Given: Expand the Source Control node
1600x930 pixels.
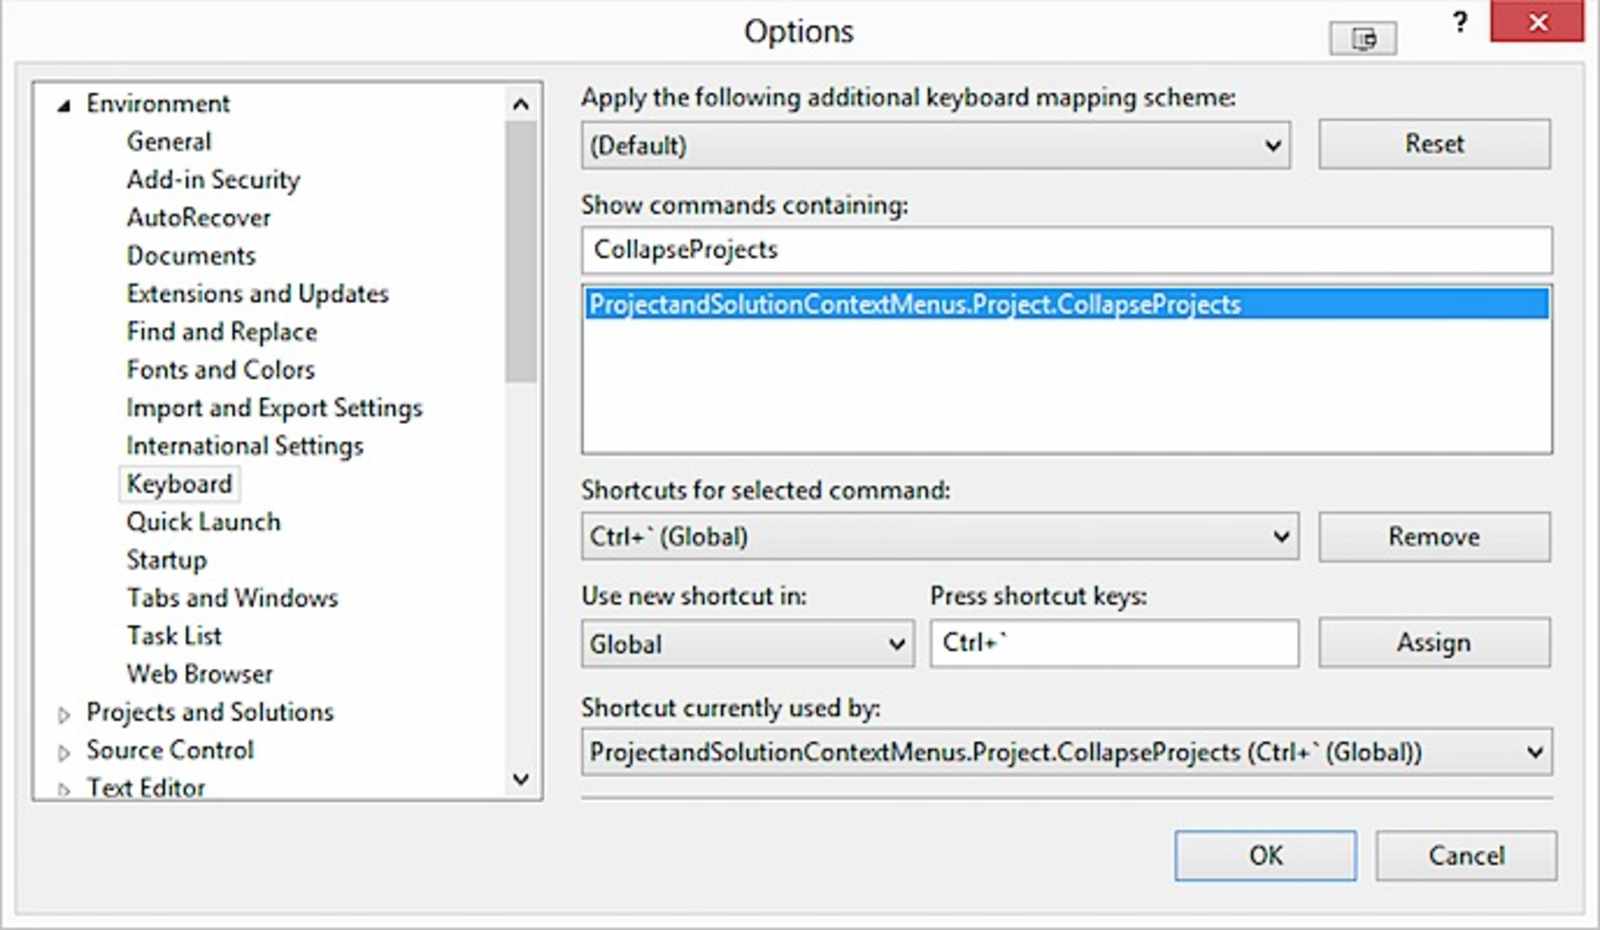Looking at the screenshot, I should [x=64, y=752].
